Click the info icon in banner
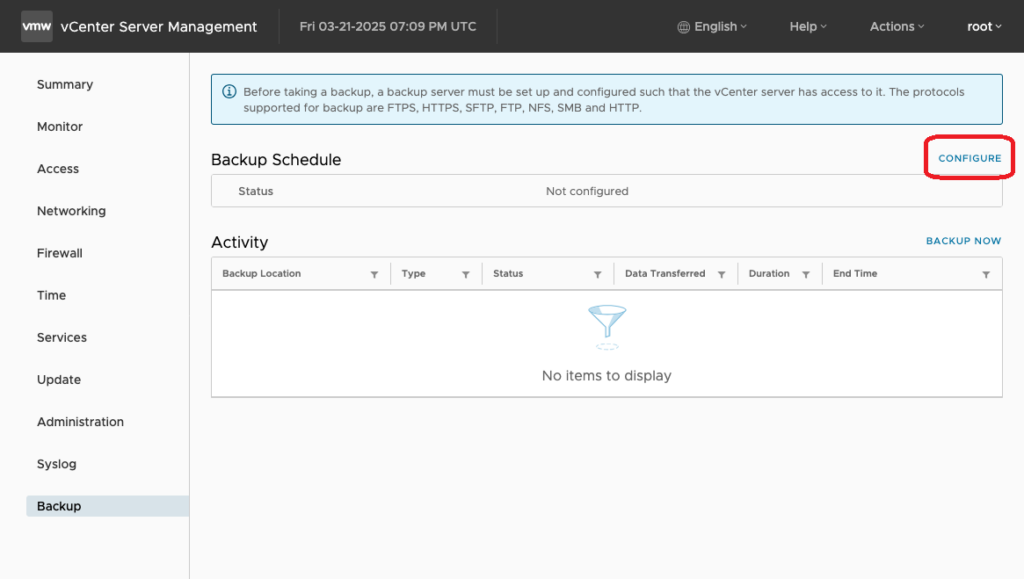 [x=228, y=92]
